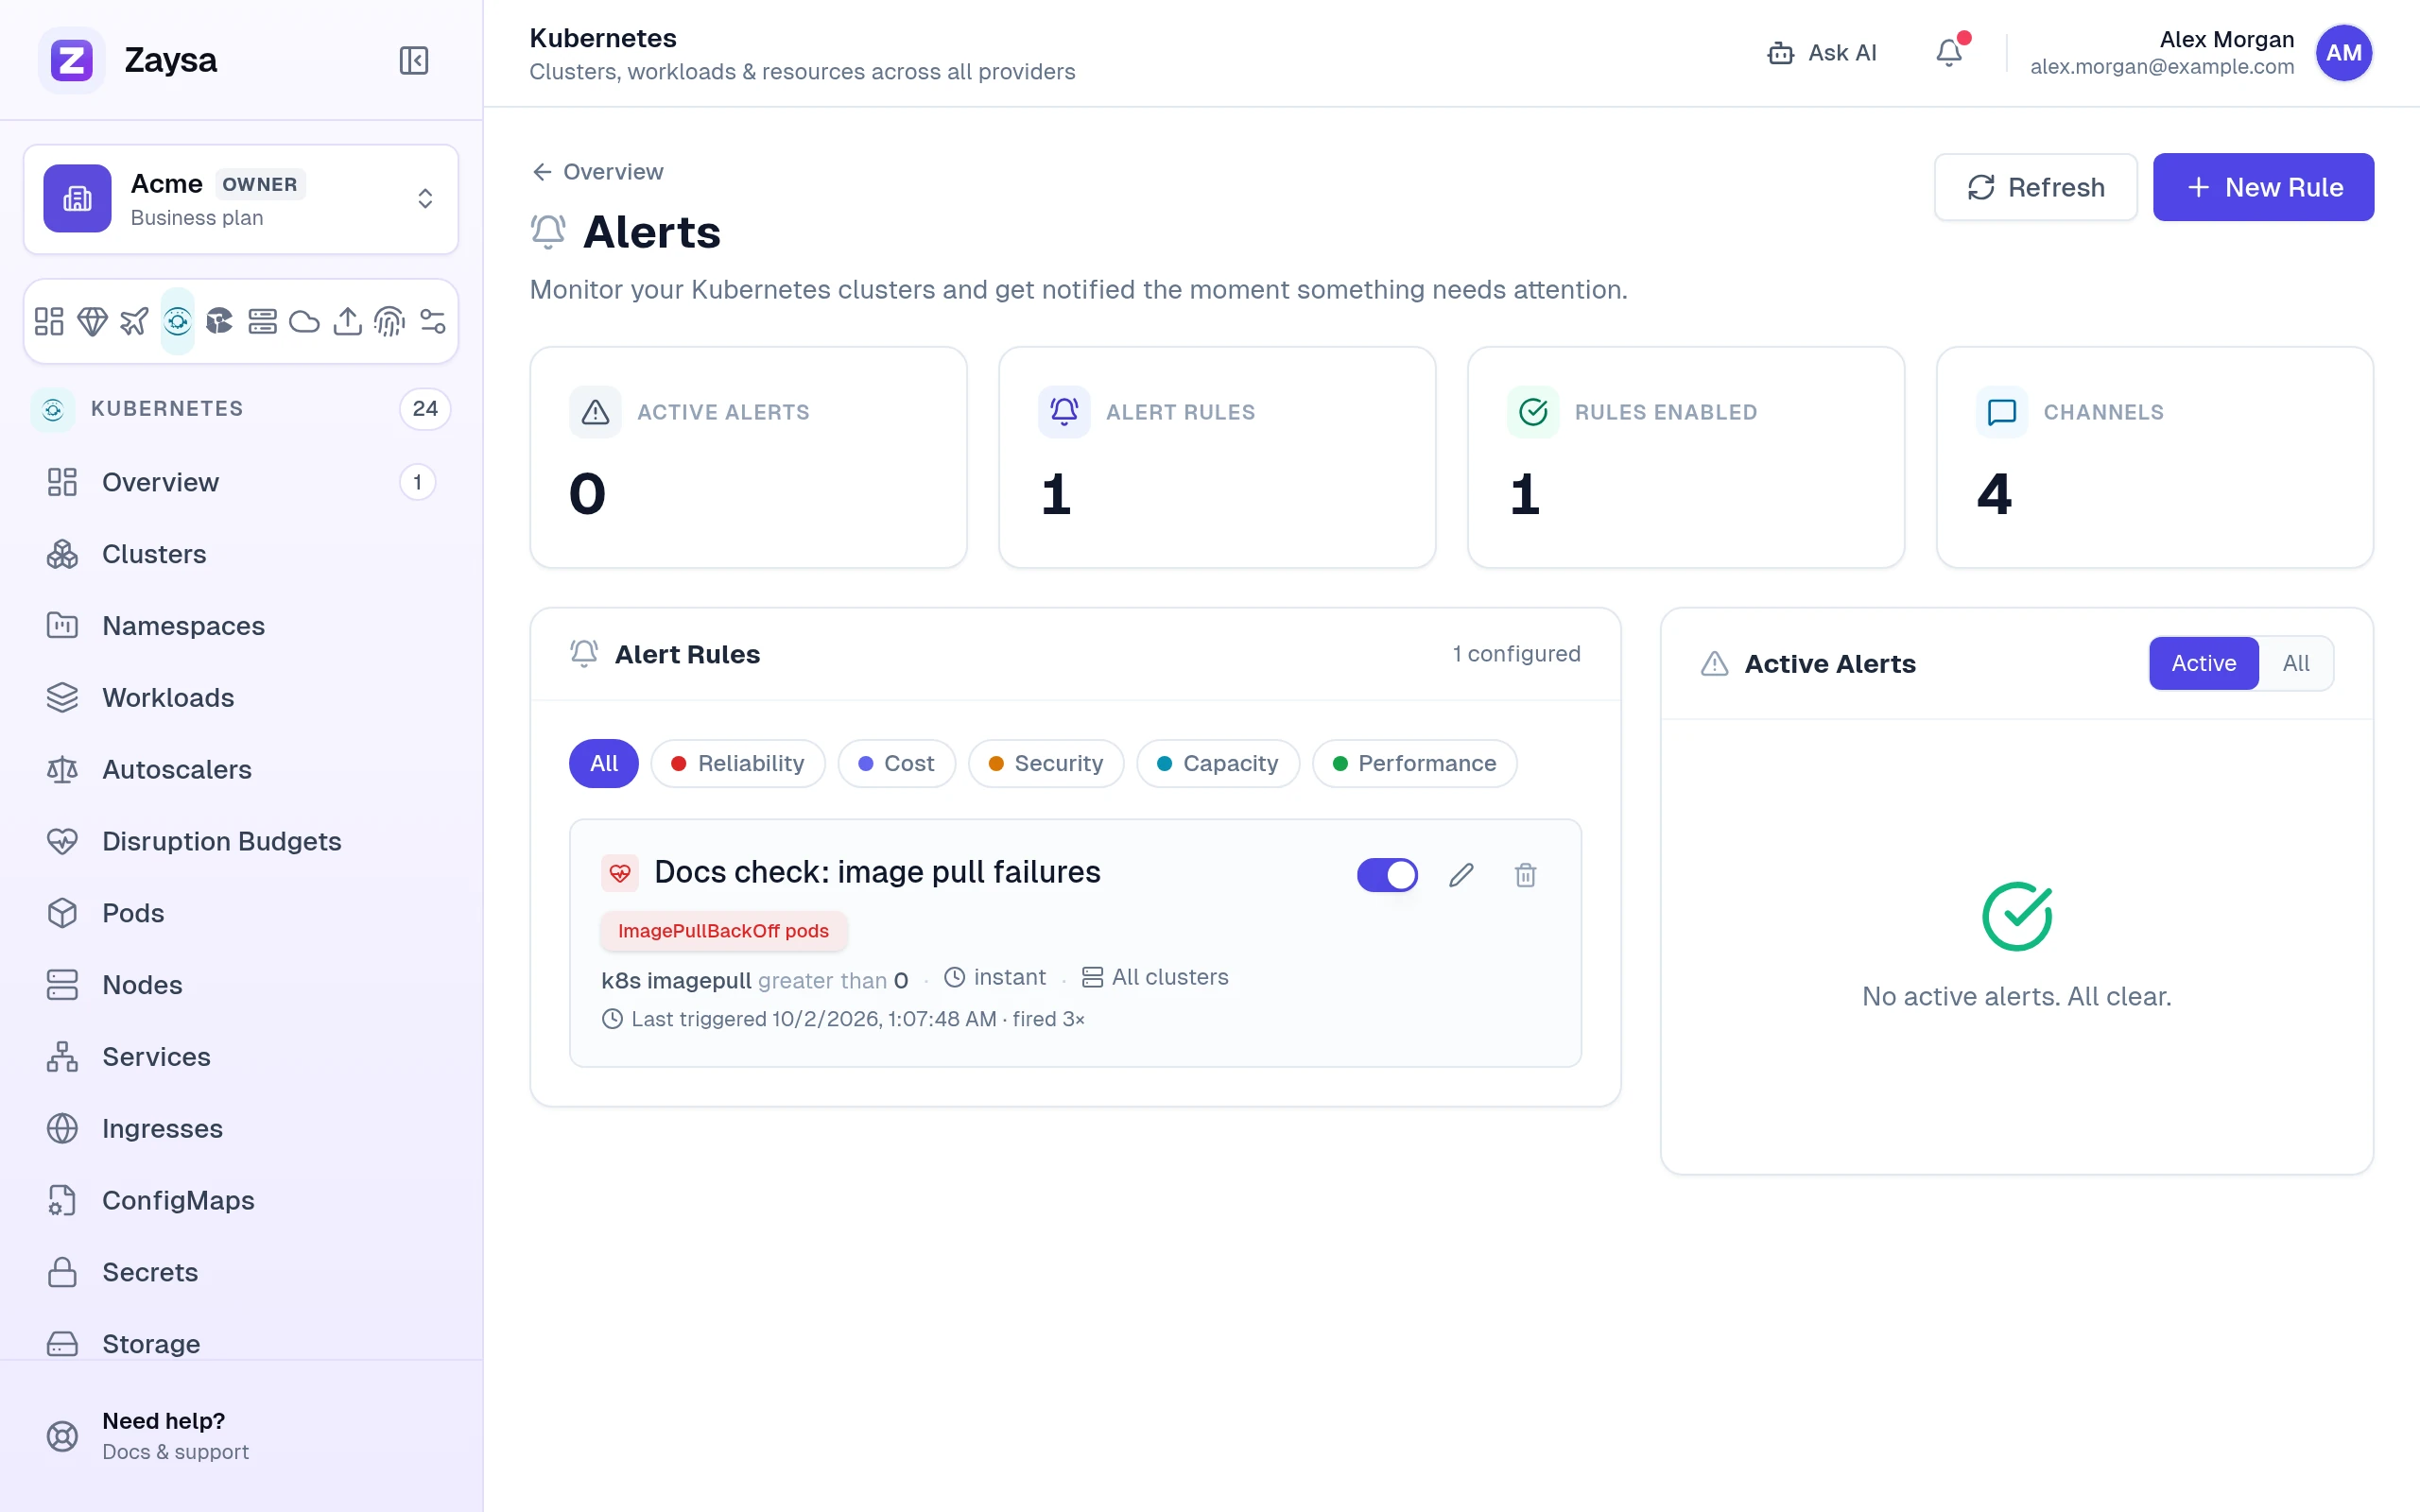Select the airplane icon in module strip

(x=134, y=321)
